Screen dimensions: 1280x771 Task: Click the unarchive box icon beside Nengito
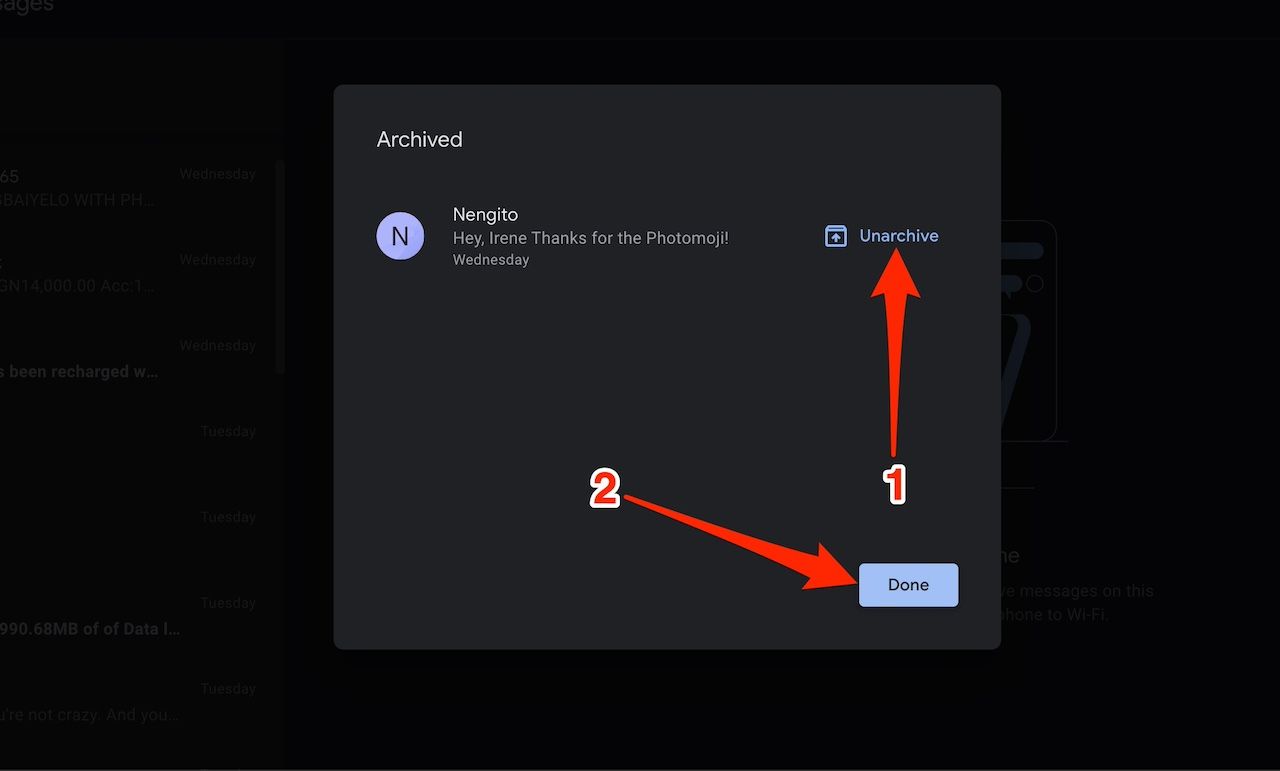tap(835, 236)
